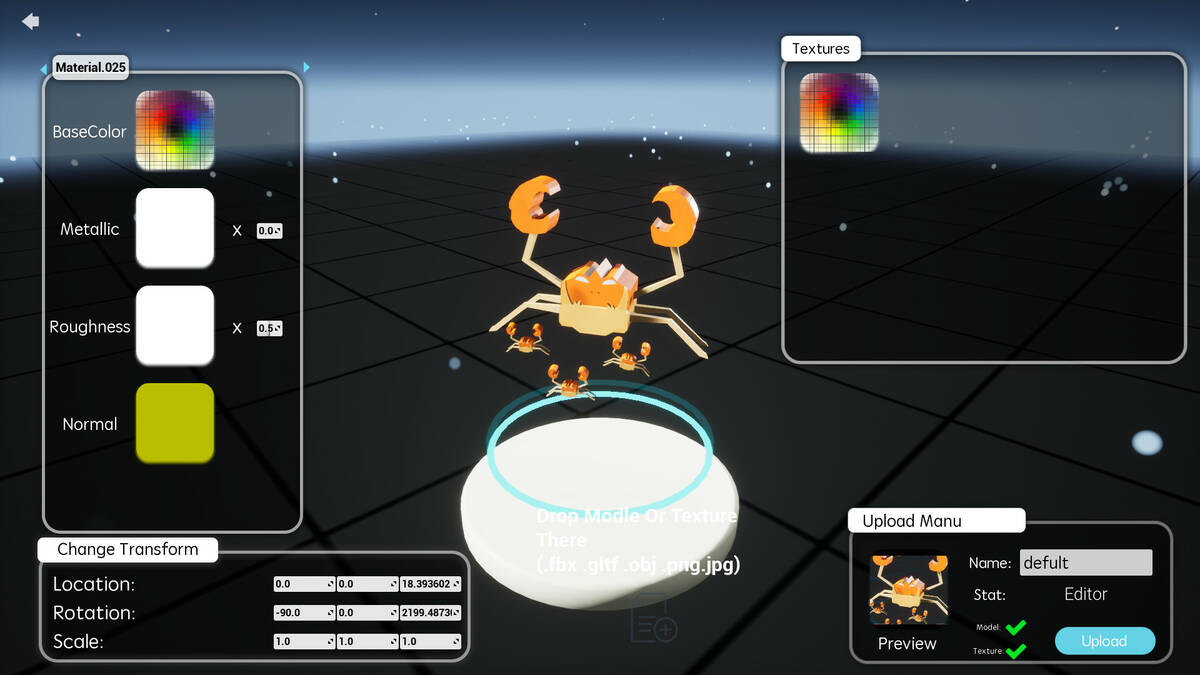Edit the Metallic multiplier value field

coord(269,231)
